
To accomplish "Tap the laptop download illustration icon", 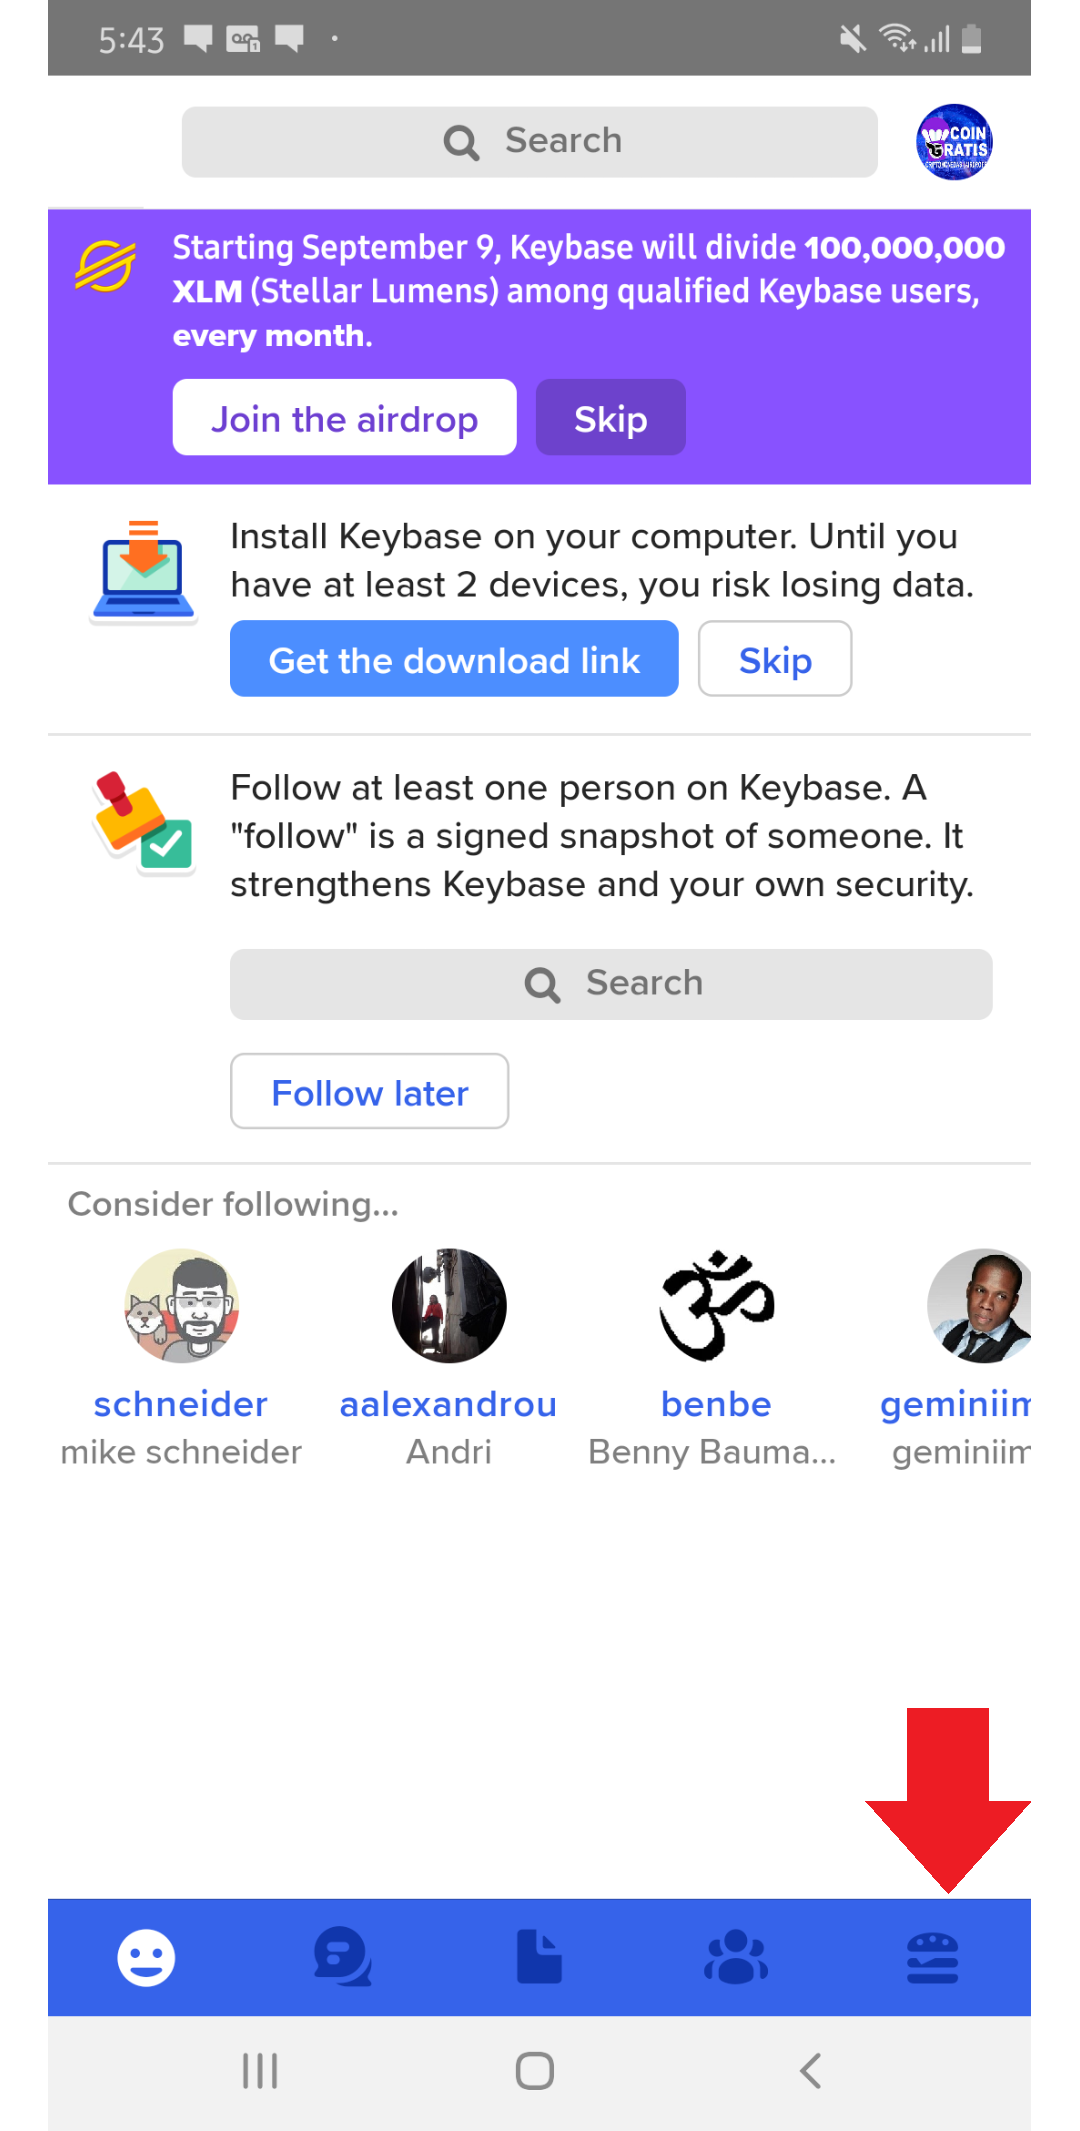I will (143, 571).
